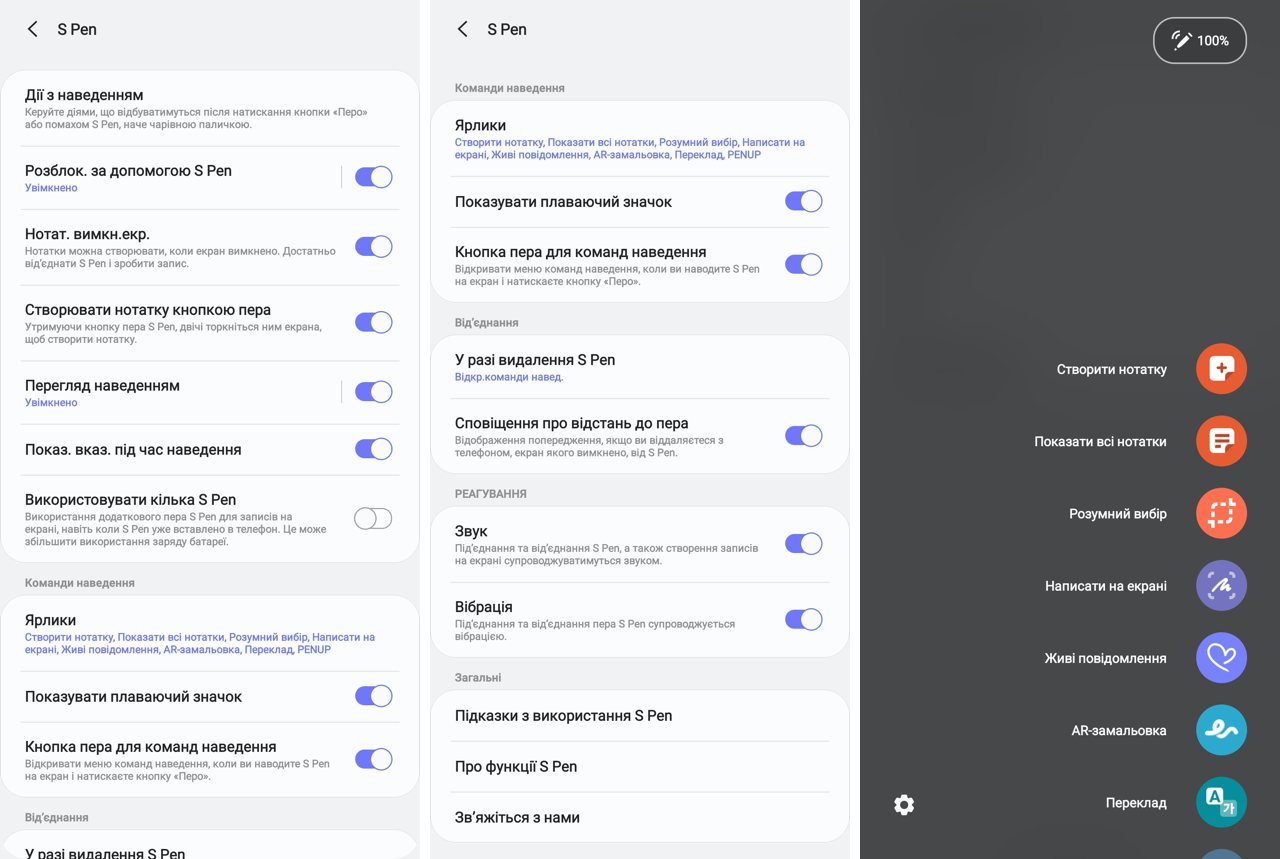
Task: Open the У разі видалення S Pen option in the middle screen
Action: coord(640,367)
